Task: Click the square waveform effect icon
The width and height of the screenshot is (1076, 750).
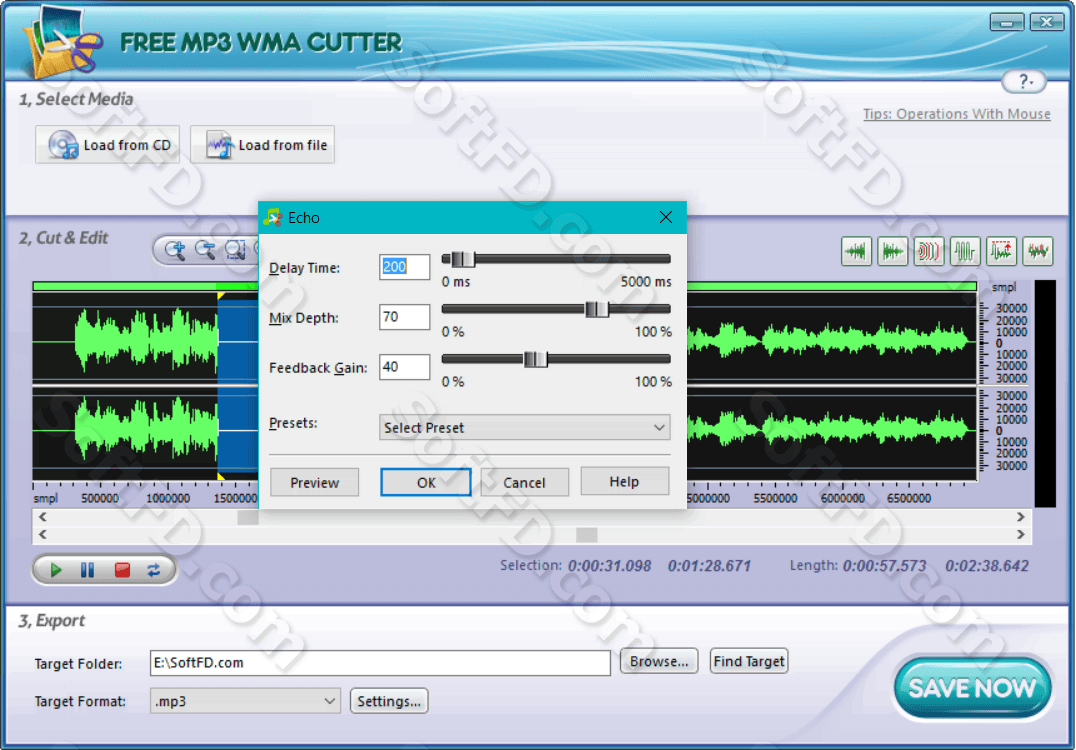Action: coord(965,251)
